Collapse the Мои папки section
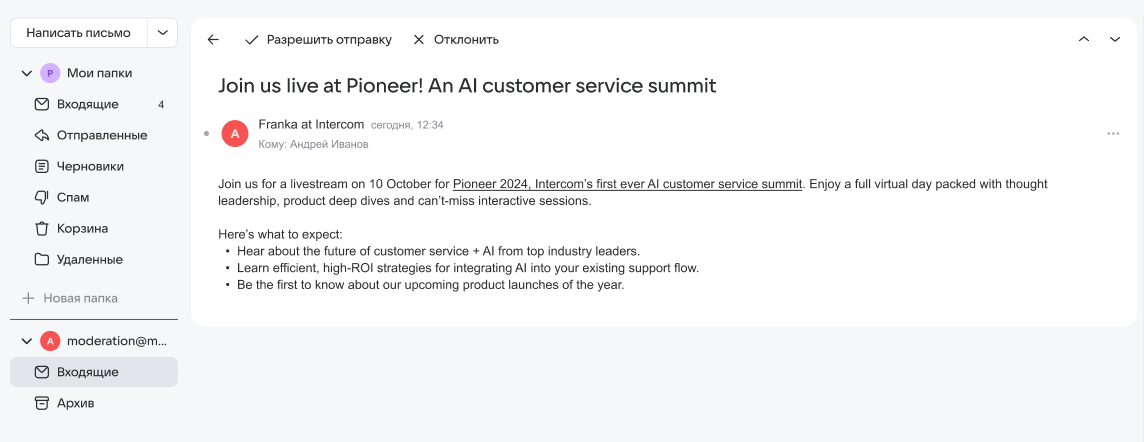Image resolution: width=1144 pixels, height=442 pixels. (25, 73)
